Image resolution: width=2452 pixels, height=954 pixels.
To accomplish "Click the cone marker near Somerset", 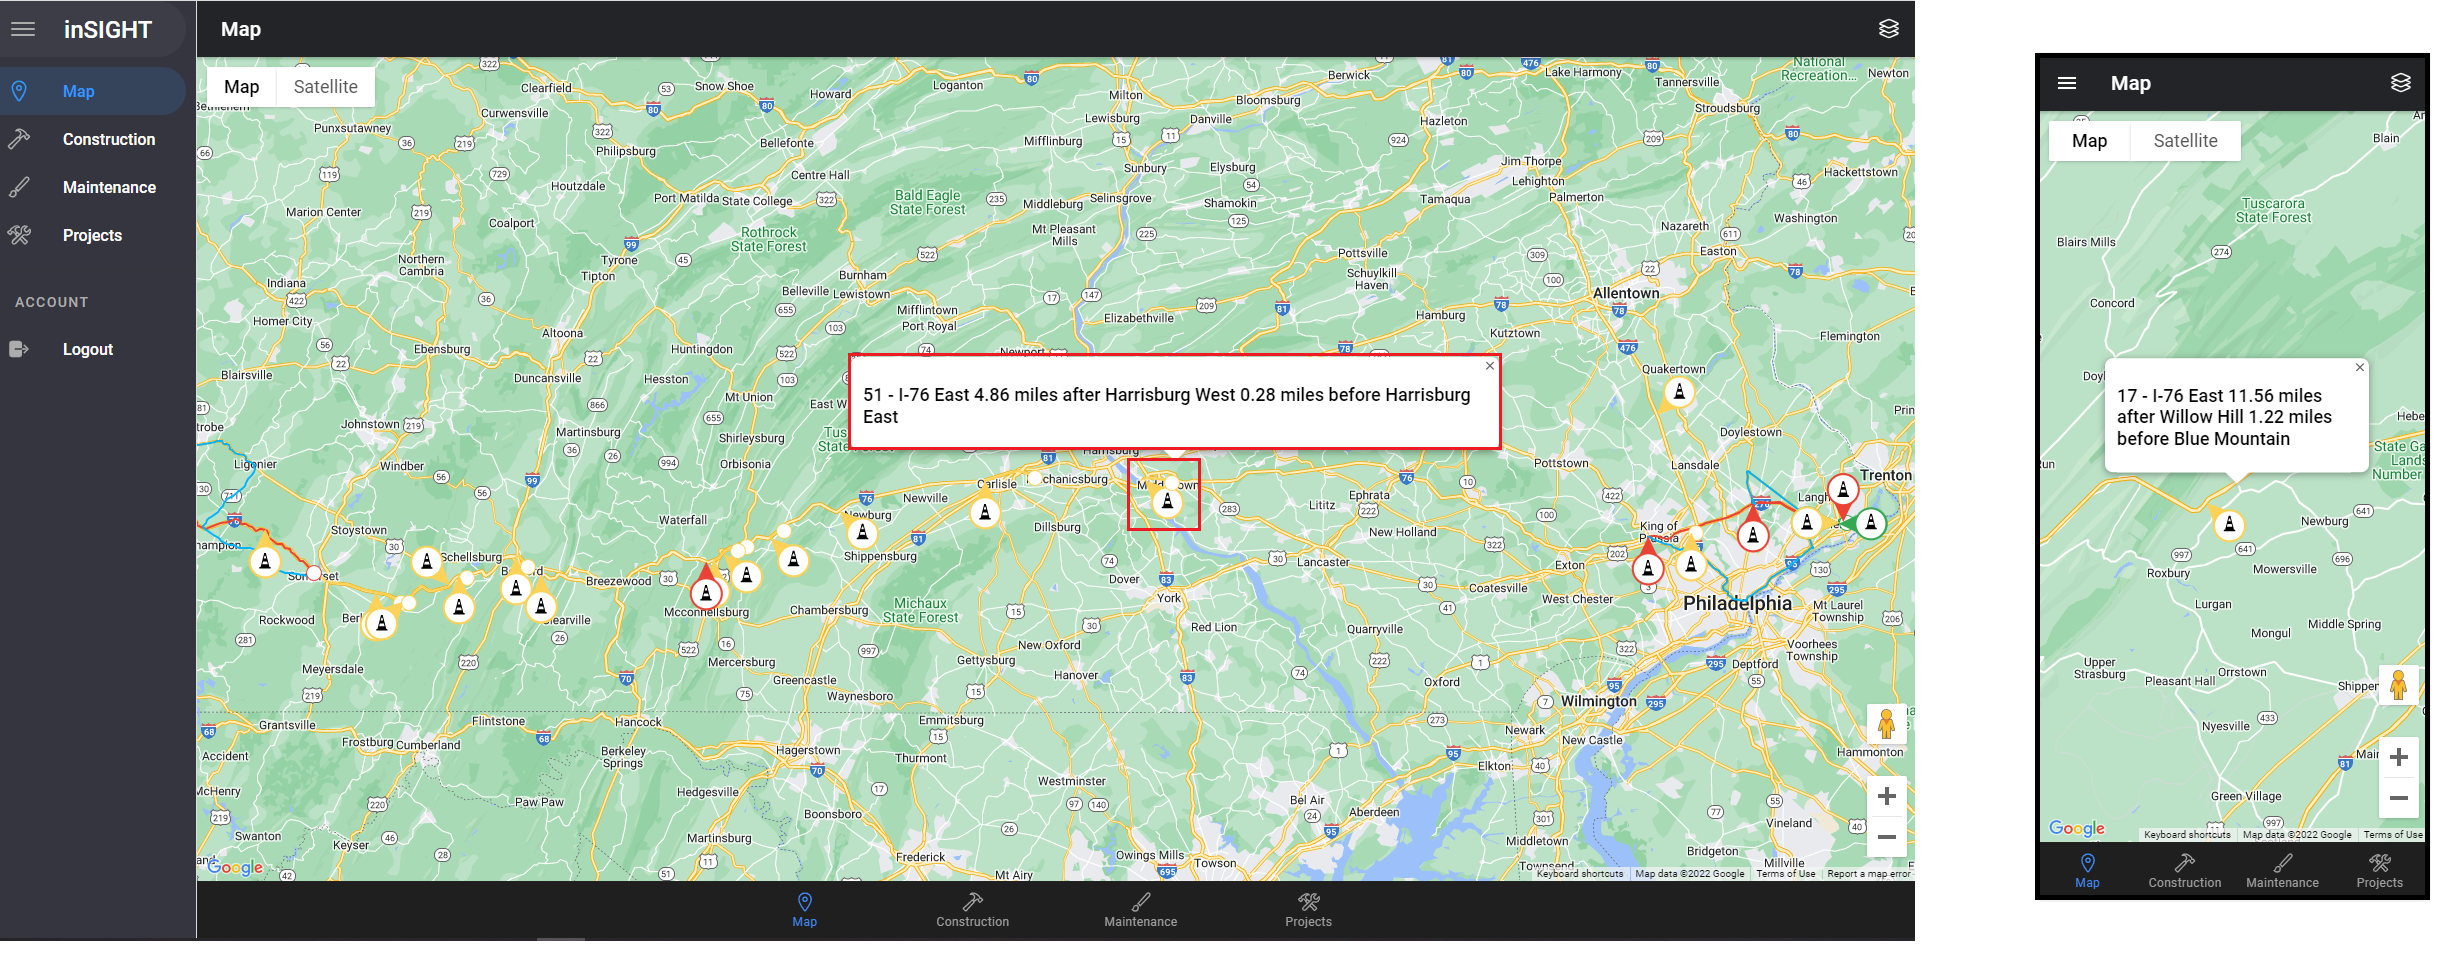I will pos(265,561).
